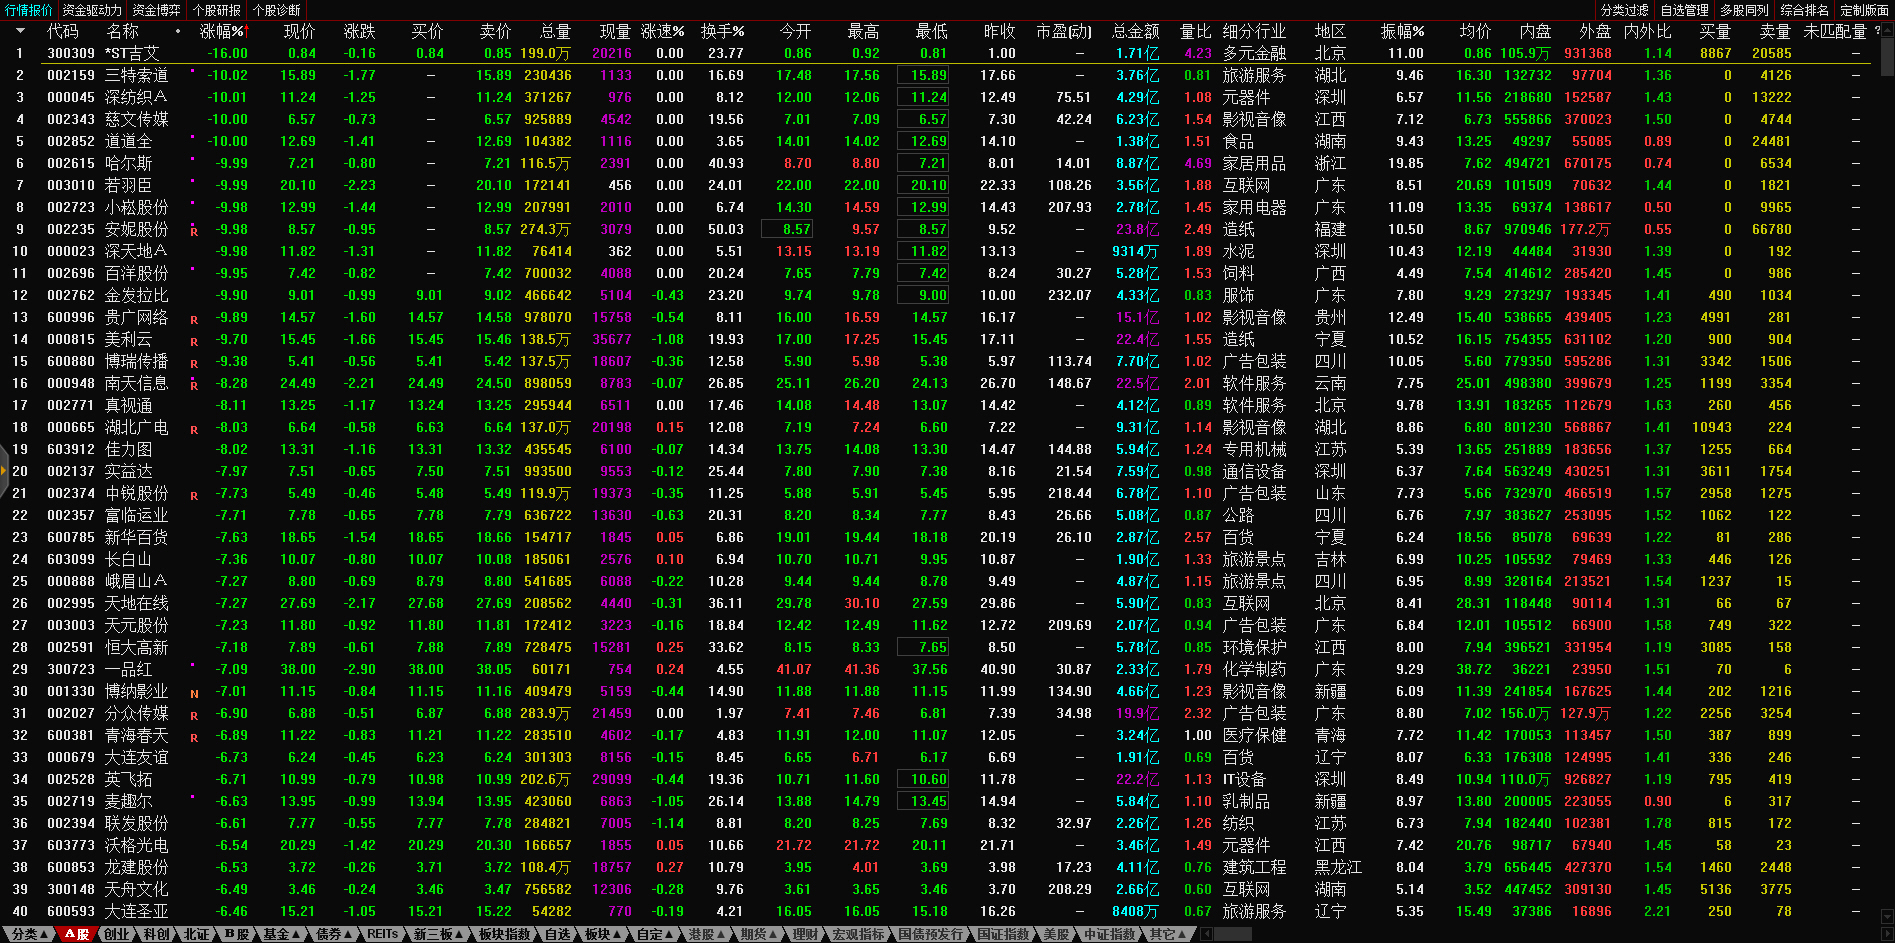Click the dot column header next to 名称

point(178,31)
